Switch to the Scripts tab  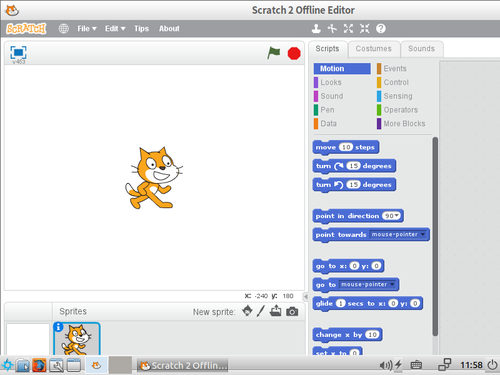click(327, 49)
